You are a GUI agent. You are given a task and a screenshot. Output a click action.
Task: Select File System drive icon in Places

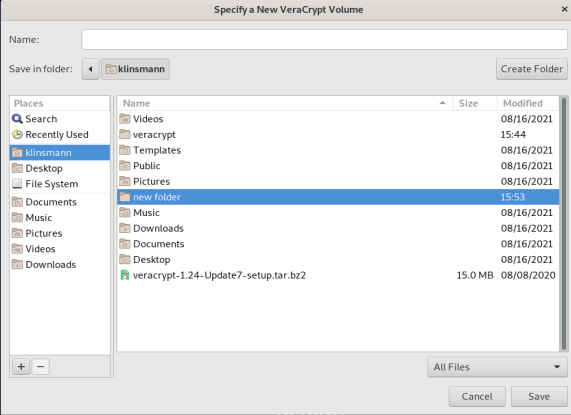[x=17, y=183]
